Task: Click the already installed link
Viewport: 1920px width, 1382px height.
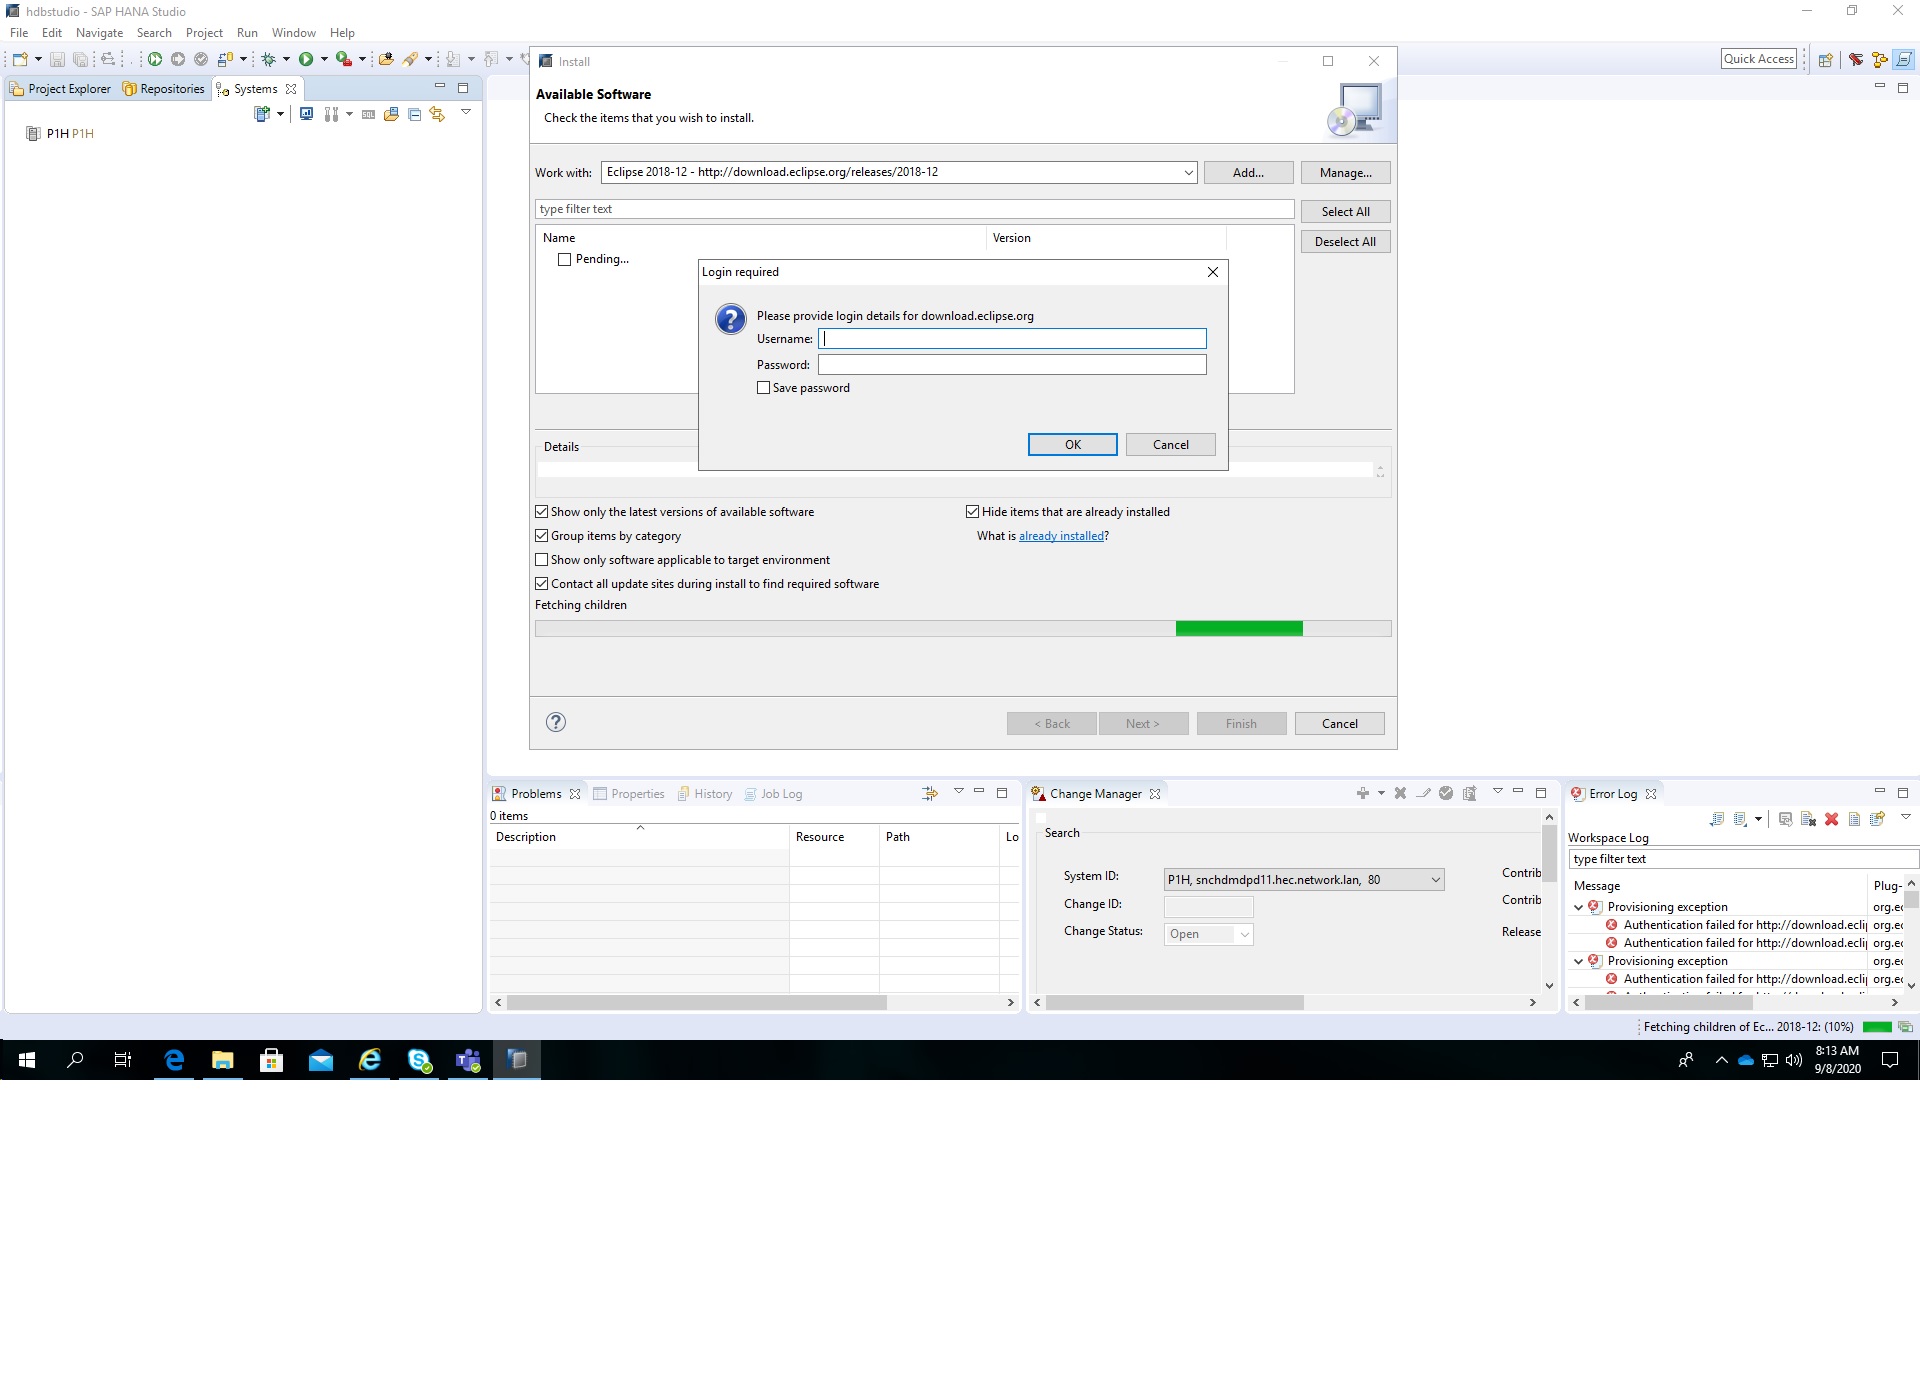Action: click(1061, 536)
